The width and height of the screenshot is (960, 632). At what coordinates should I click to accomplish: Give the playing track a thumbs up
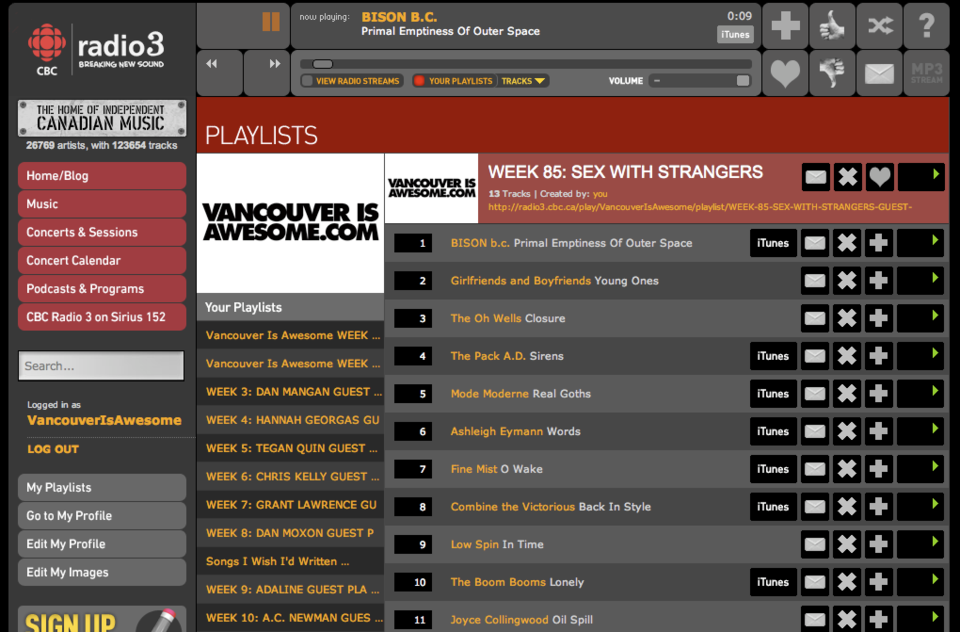tap(832, 26)
